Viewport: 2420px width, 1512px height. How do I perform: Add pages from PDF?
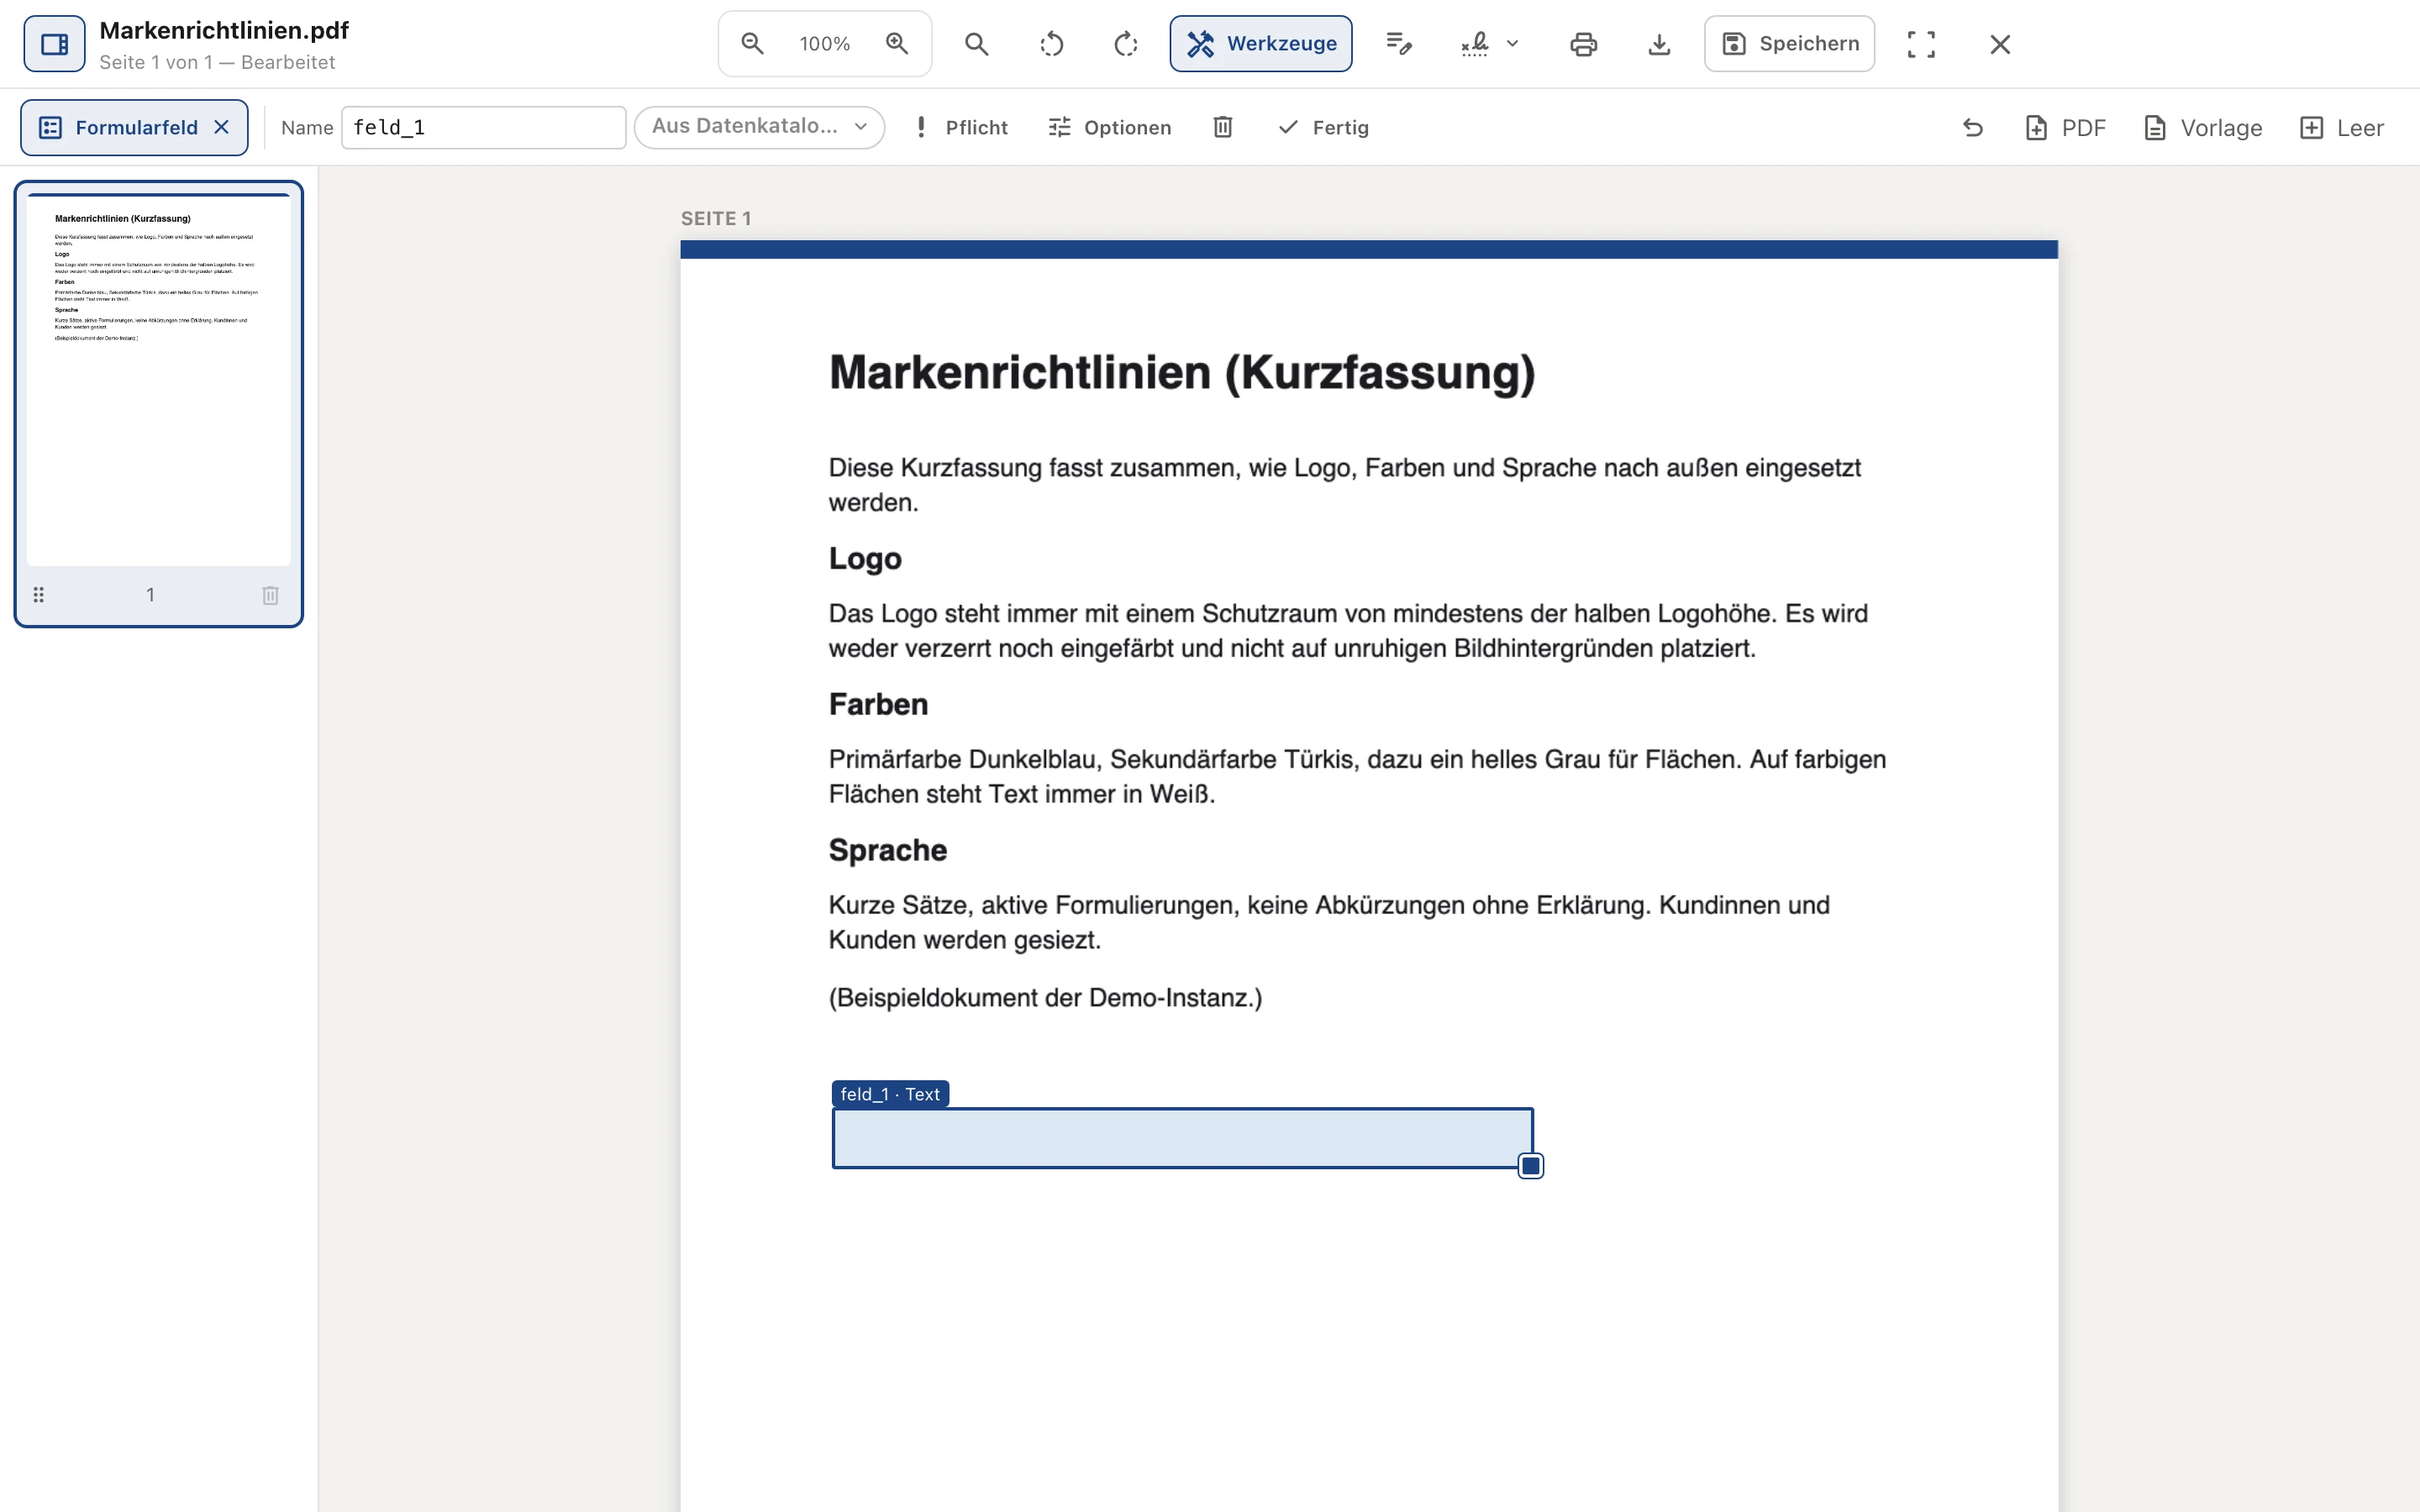2066,127
